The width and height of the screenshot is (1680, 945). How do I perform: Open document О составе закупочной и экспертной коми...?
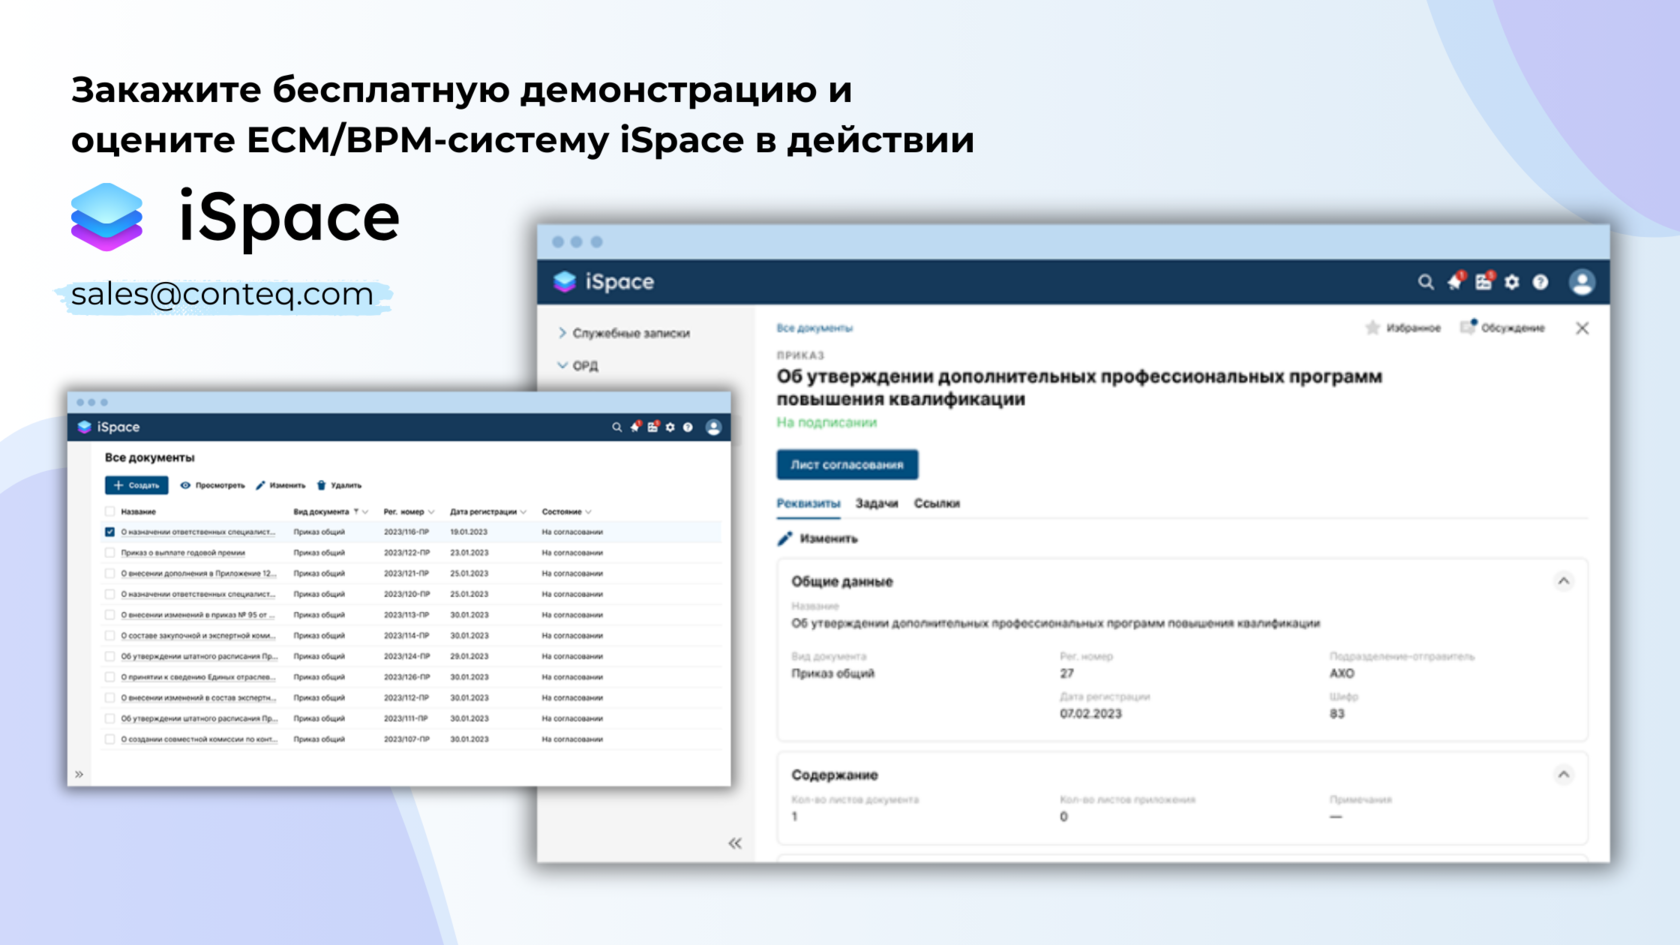(x=198, y=636)
